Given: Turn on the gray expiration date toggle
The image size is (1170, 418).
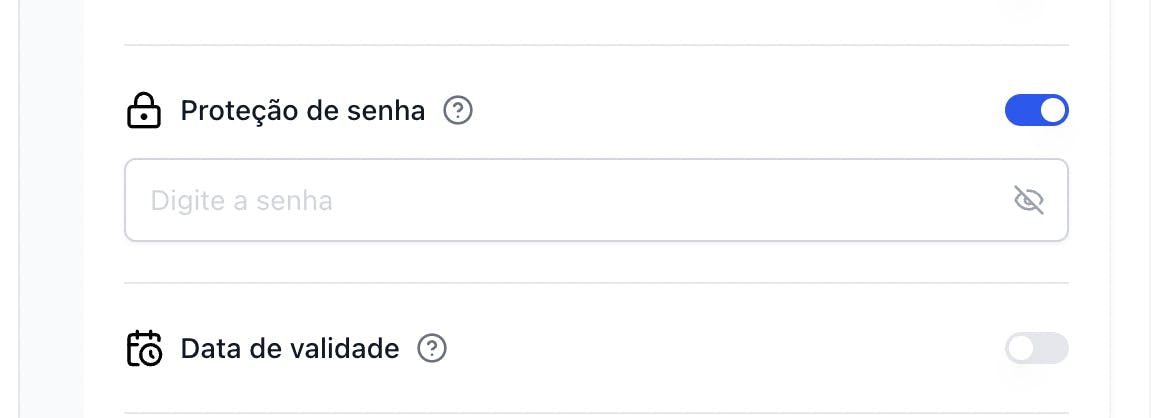Looking at the screenshot, I should [x=1036, y=348].
